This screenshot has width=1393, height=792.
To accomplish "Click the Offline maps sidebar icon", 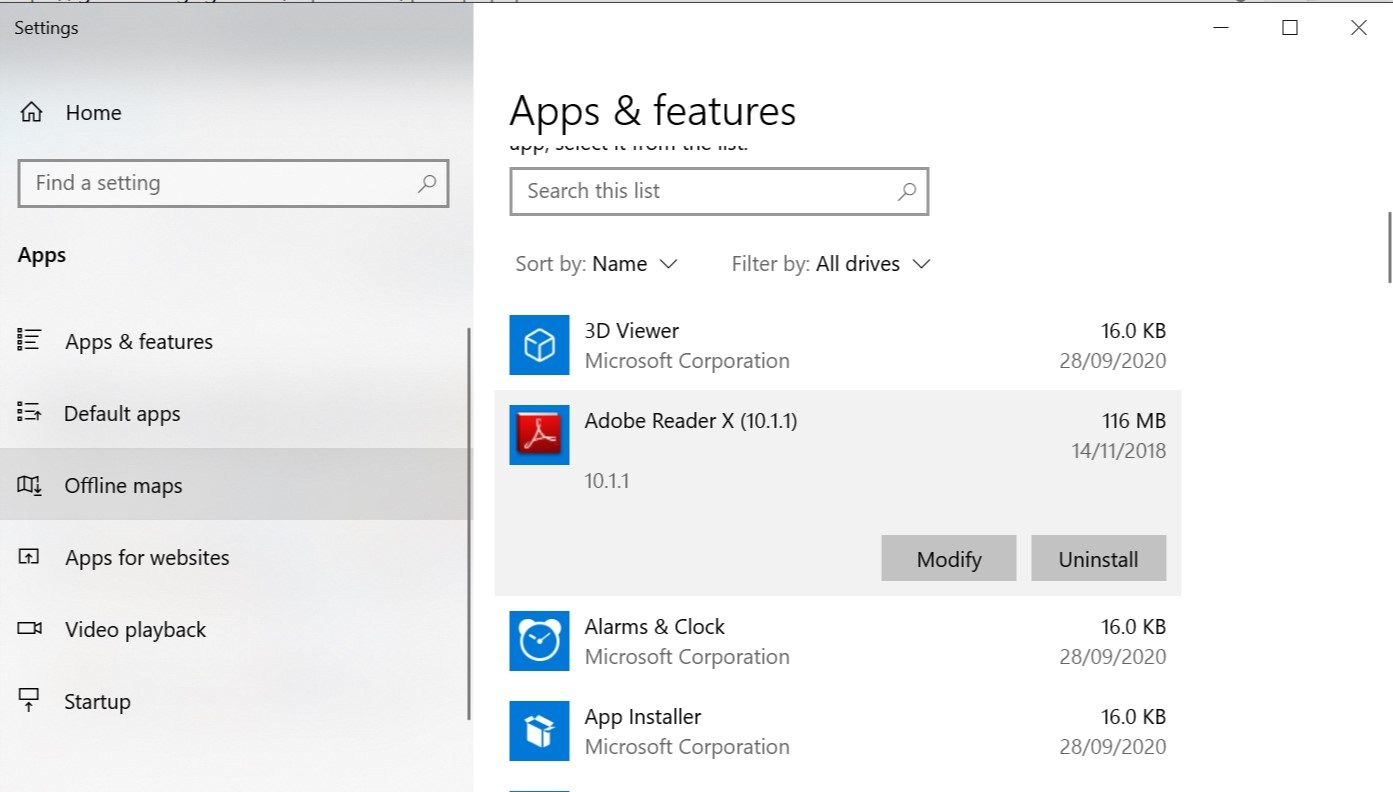I will [x=29, y=486].
